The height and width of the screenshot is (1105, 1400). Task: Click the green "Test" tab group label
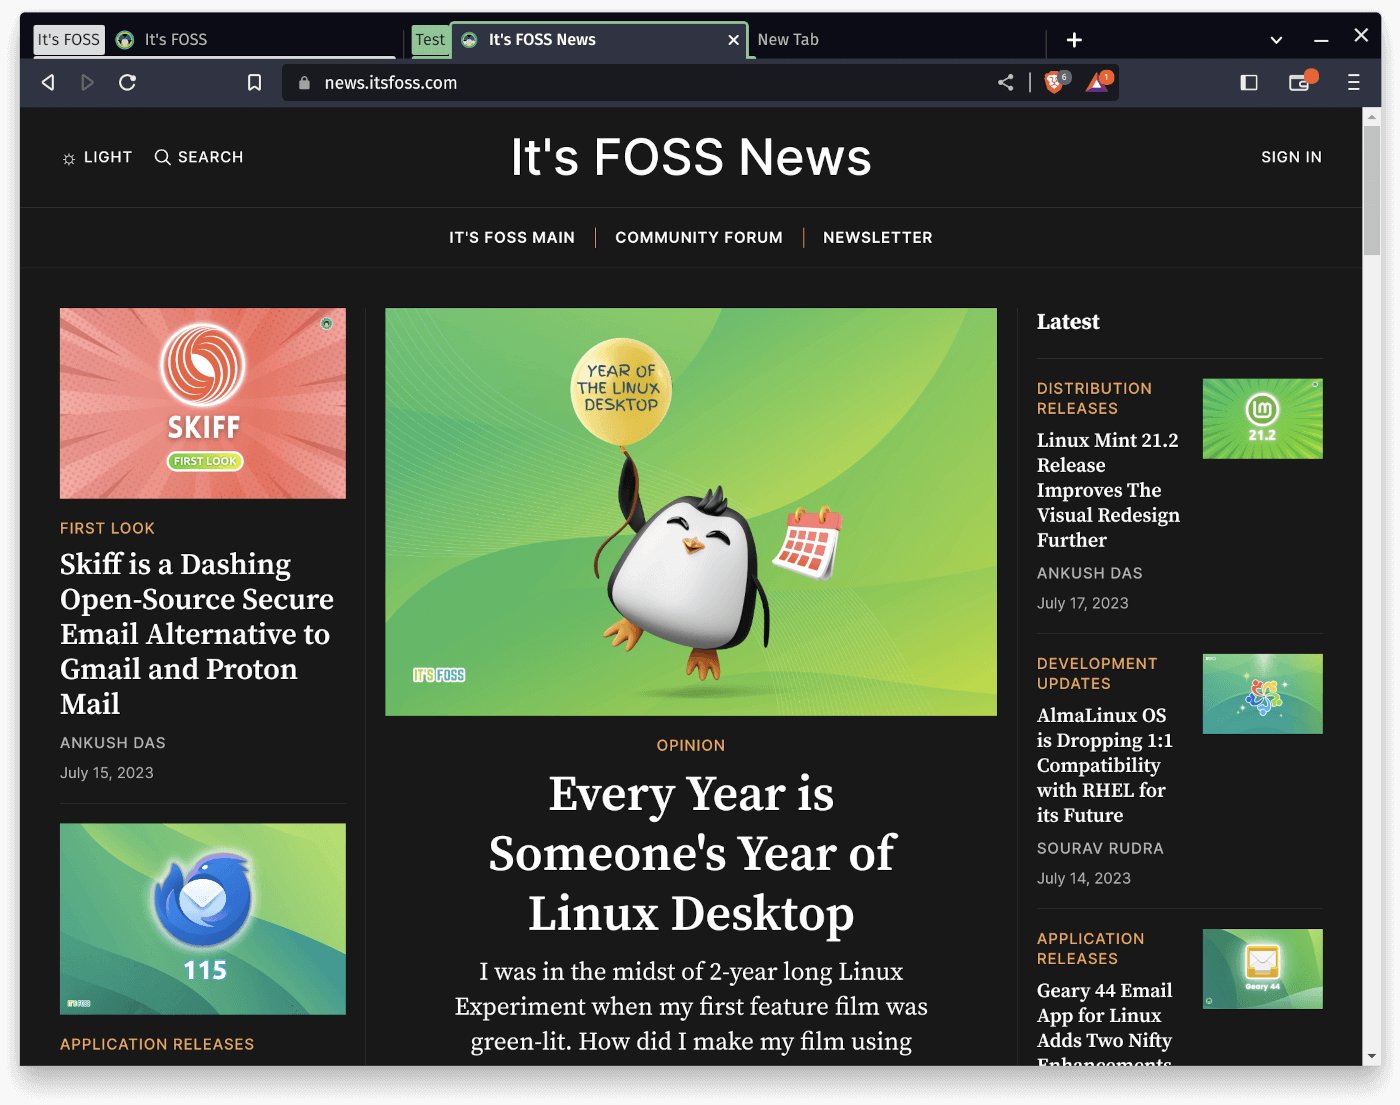click(x=430, y=40)
